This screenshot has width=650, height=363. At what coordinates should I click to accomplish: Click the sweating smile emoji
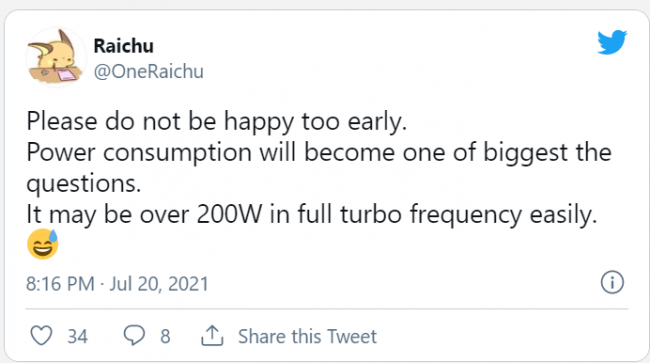click(x=43, y=244)
